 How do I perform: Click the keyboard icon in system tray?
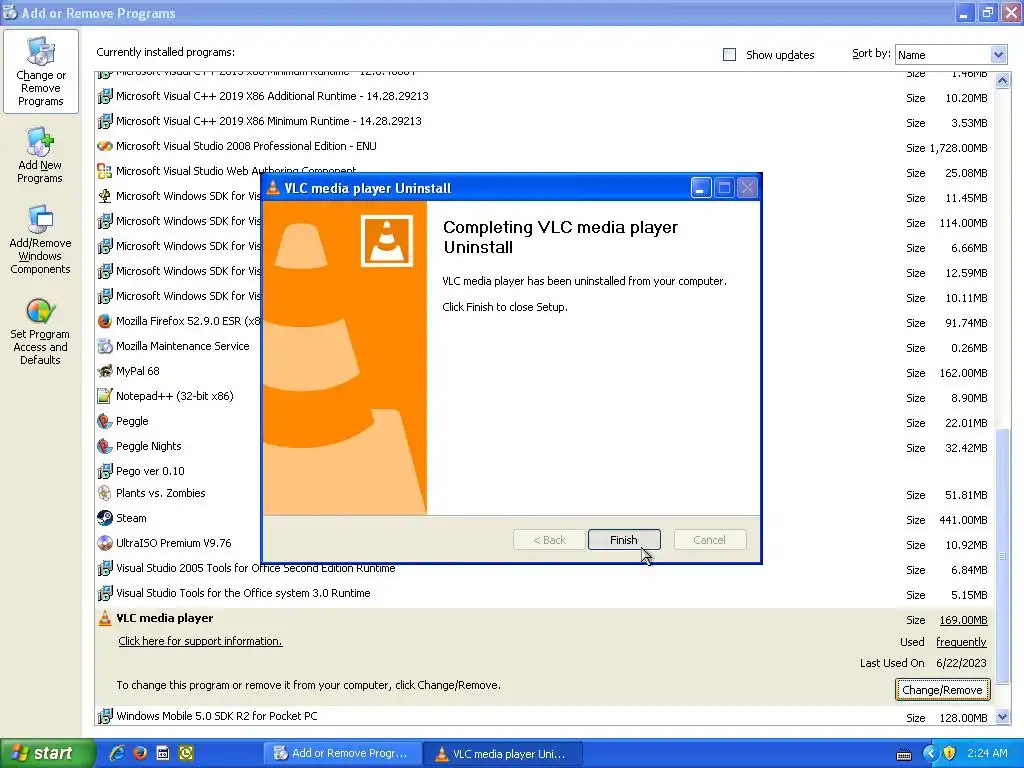pyautogui.click(x=904, y=754)
